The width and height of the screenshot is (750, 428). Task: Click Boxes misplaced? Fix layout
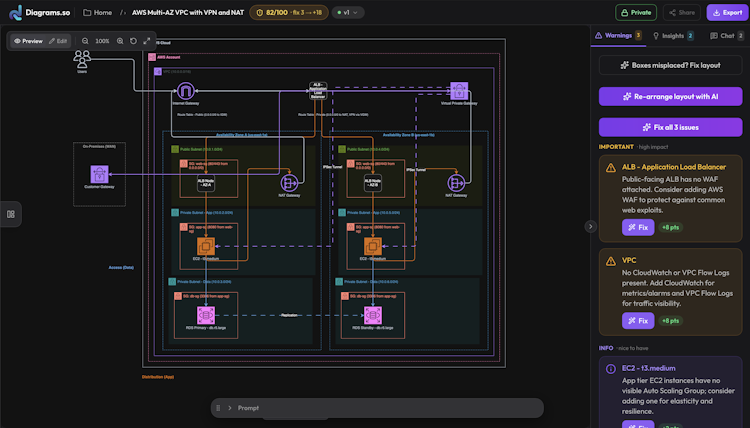tap(671, 65)
